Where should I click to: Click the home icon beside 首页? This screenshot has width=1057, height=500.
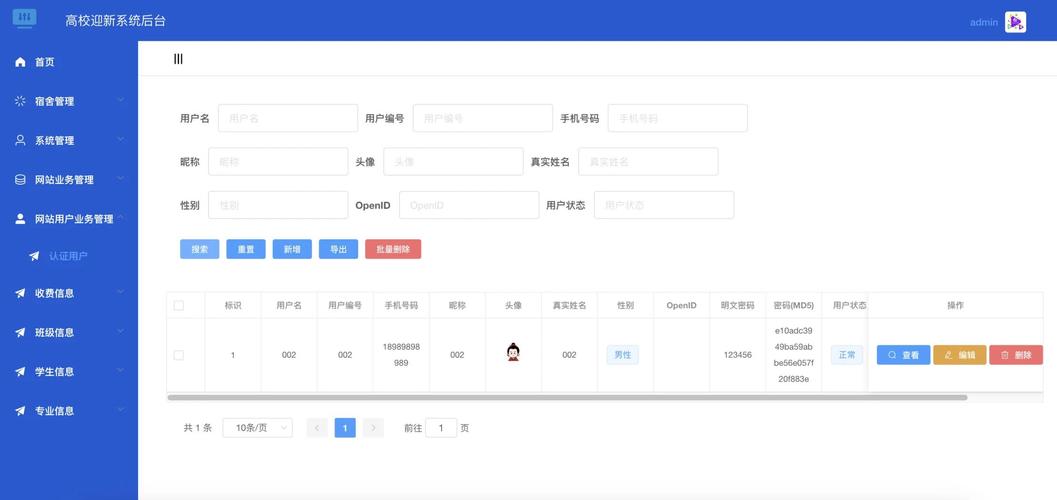(x=20, y=62)
